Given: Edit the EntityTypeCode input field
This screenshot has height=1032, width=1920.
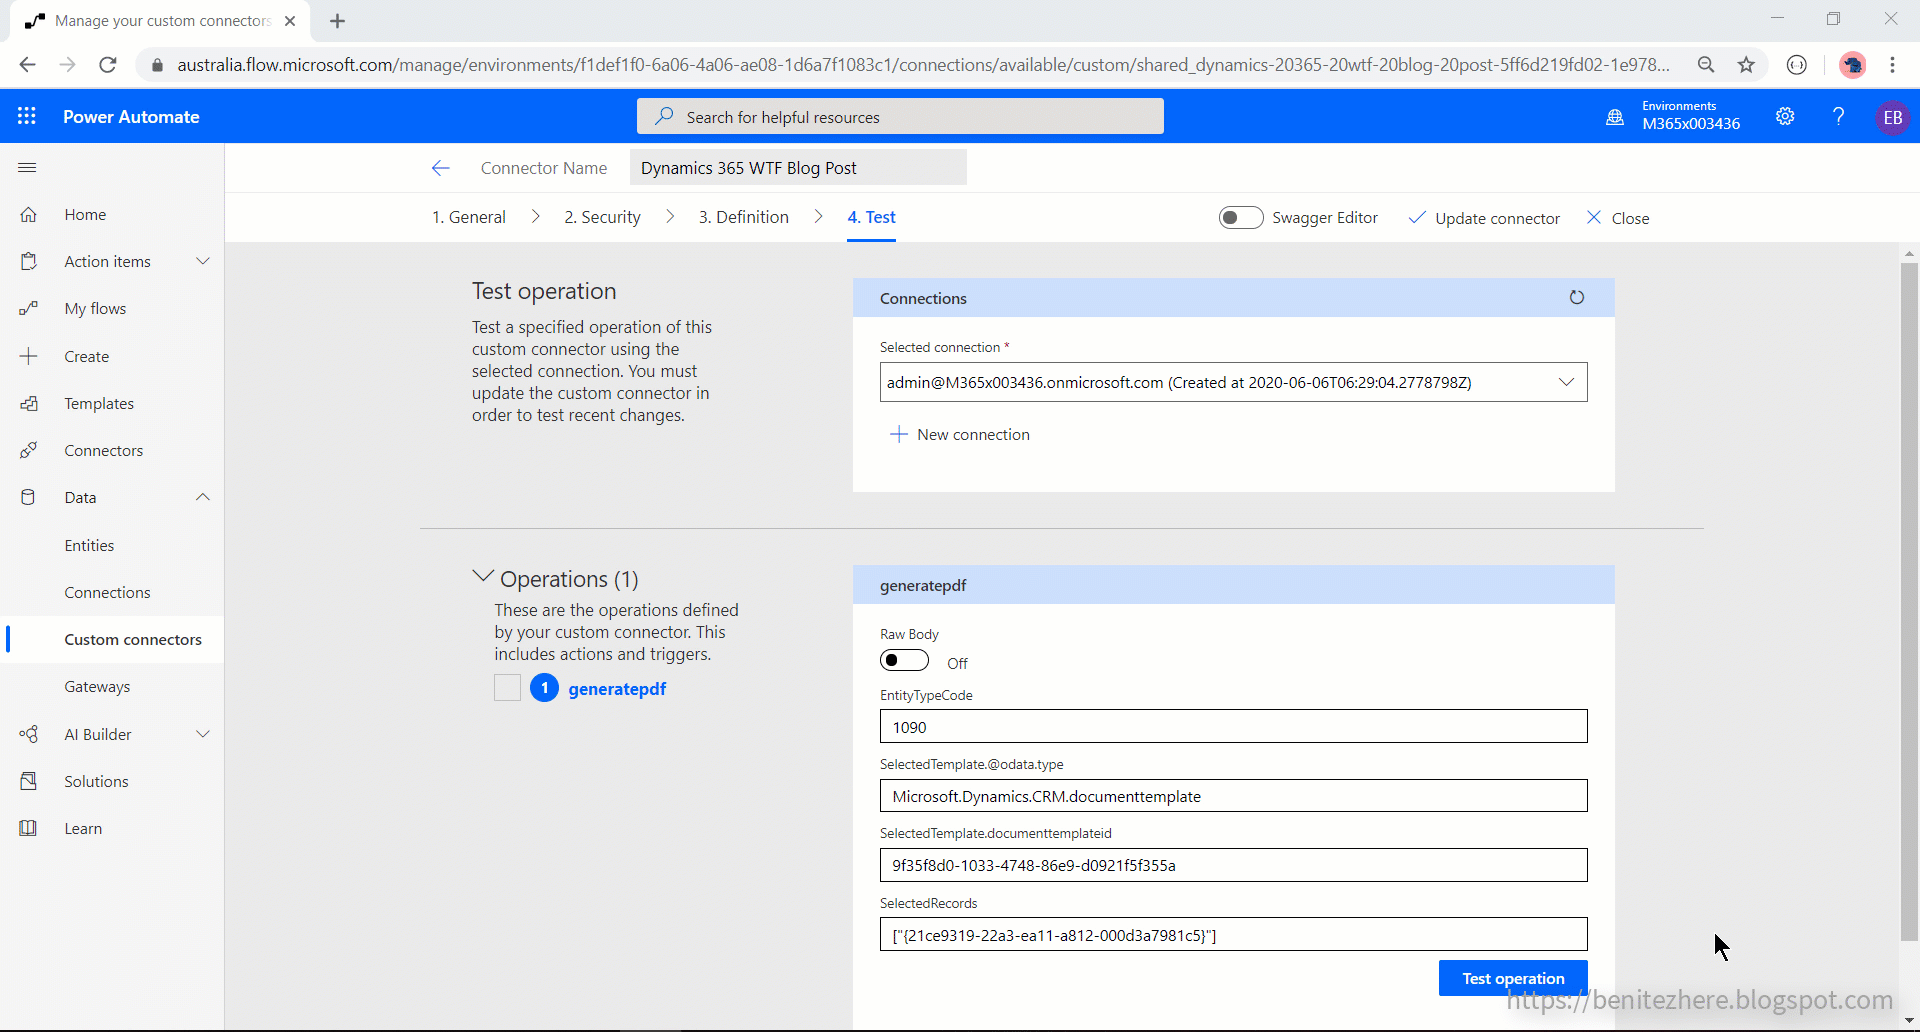Looking at the screenshot, I should (1233, 726).
